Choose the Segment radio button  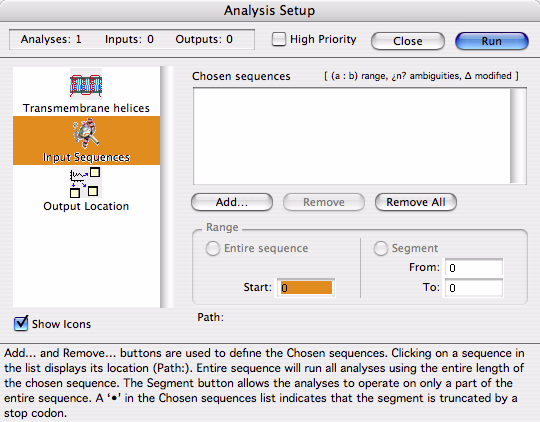[x=381, y=248]
